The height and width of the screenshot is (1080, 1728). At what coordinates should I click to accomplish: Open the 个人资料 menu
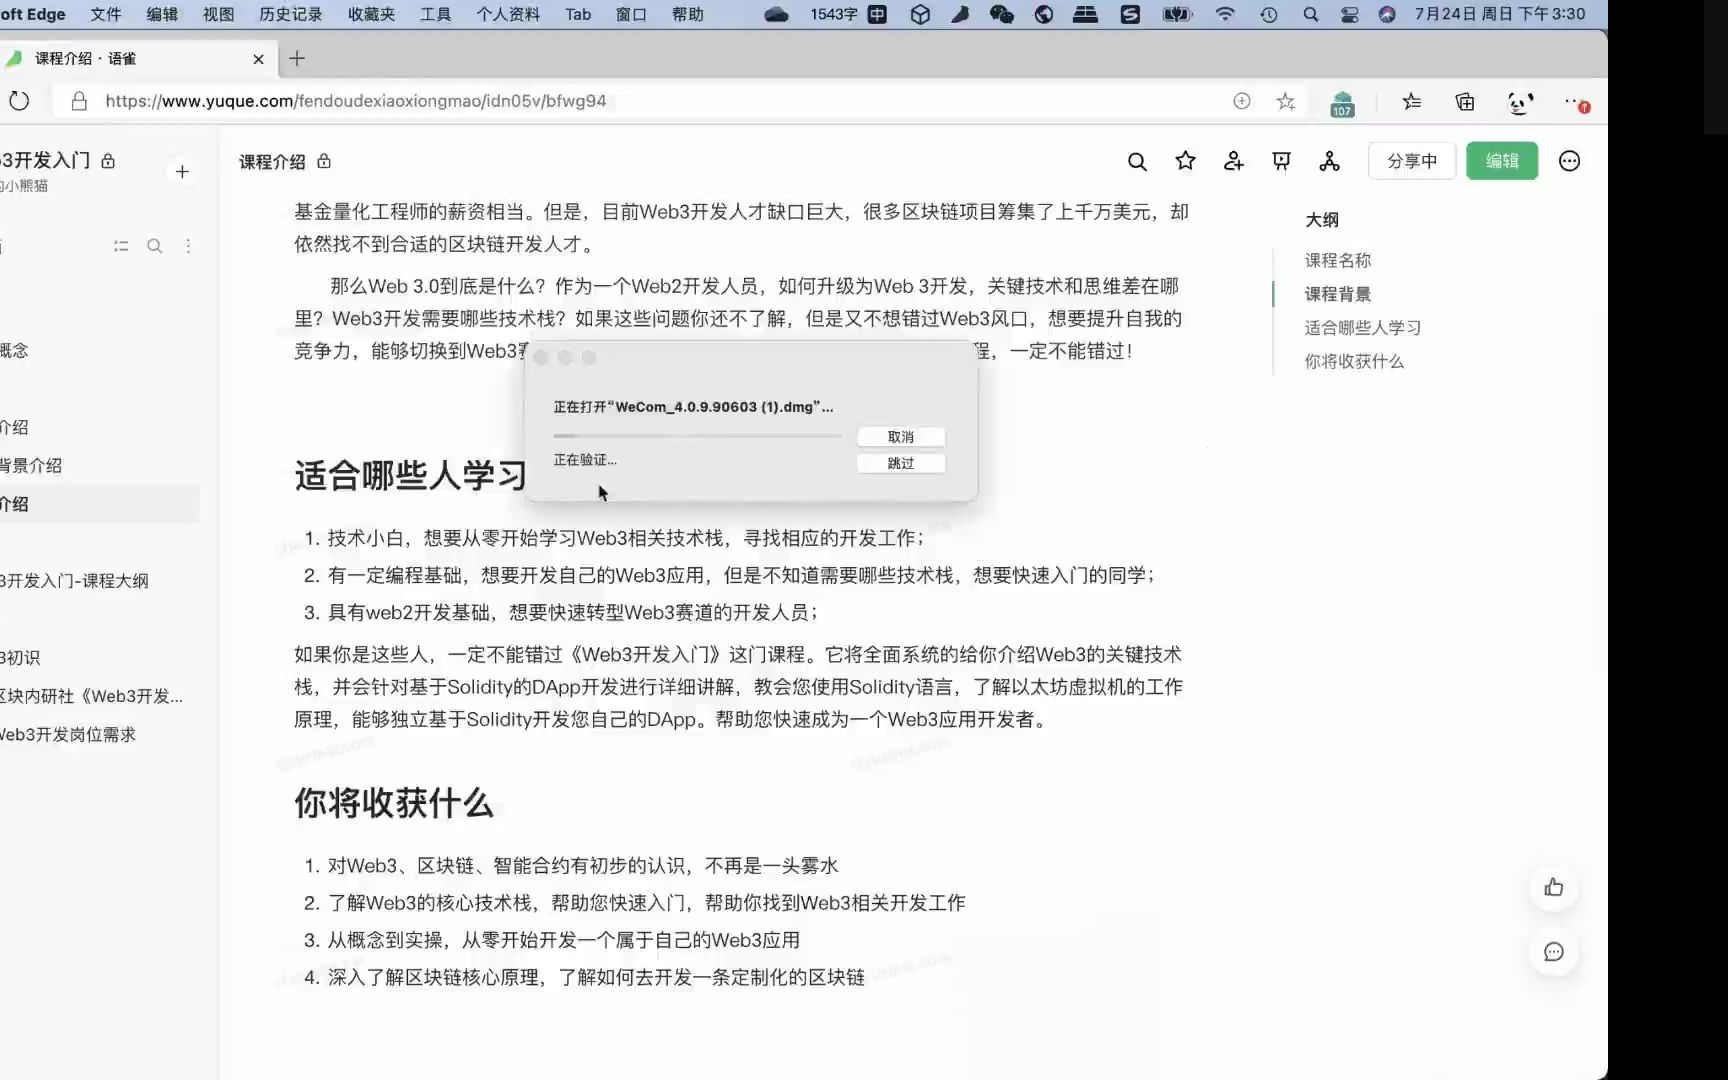click(508, 14)
